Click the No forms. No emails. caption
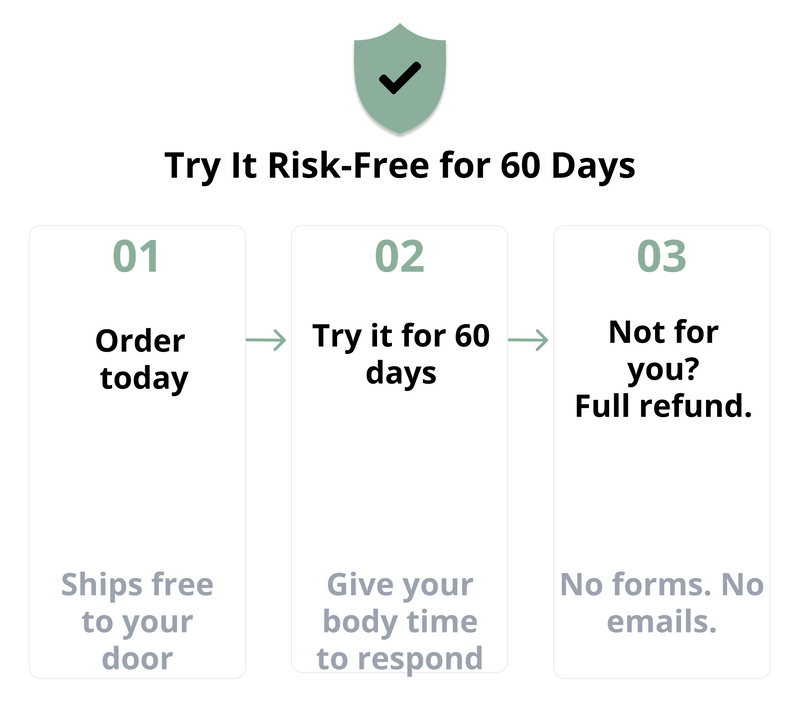This screenshot has height=713, width=800. pos(662,602)
